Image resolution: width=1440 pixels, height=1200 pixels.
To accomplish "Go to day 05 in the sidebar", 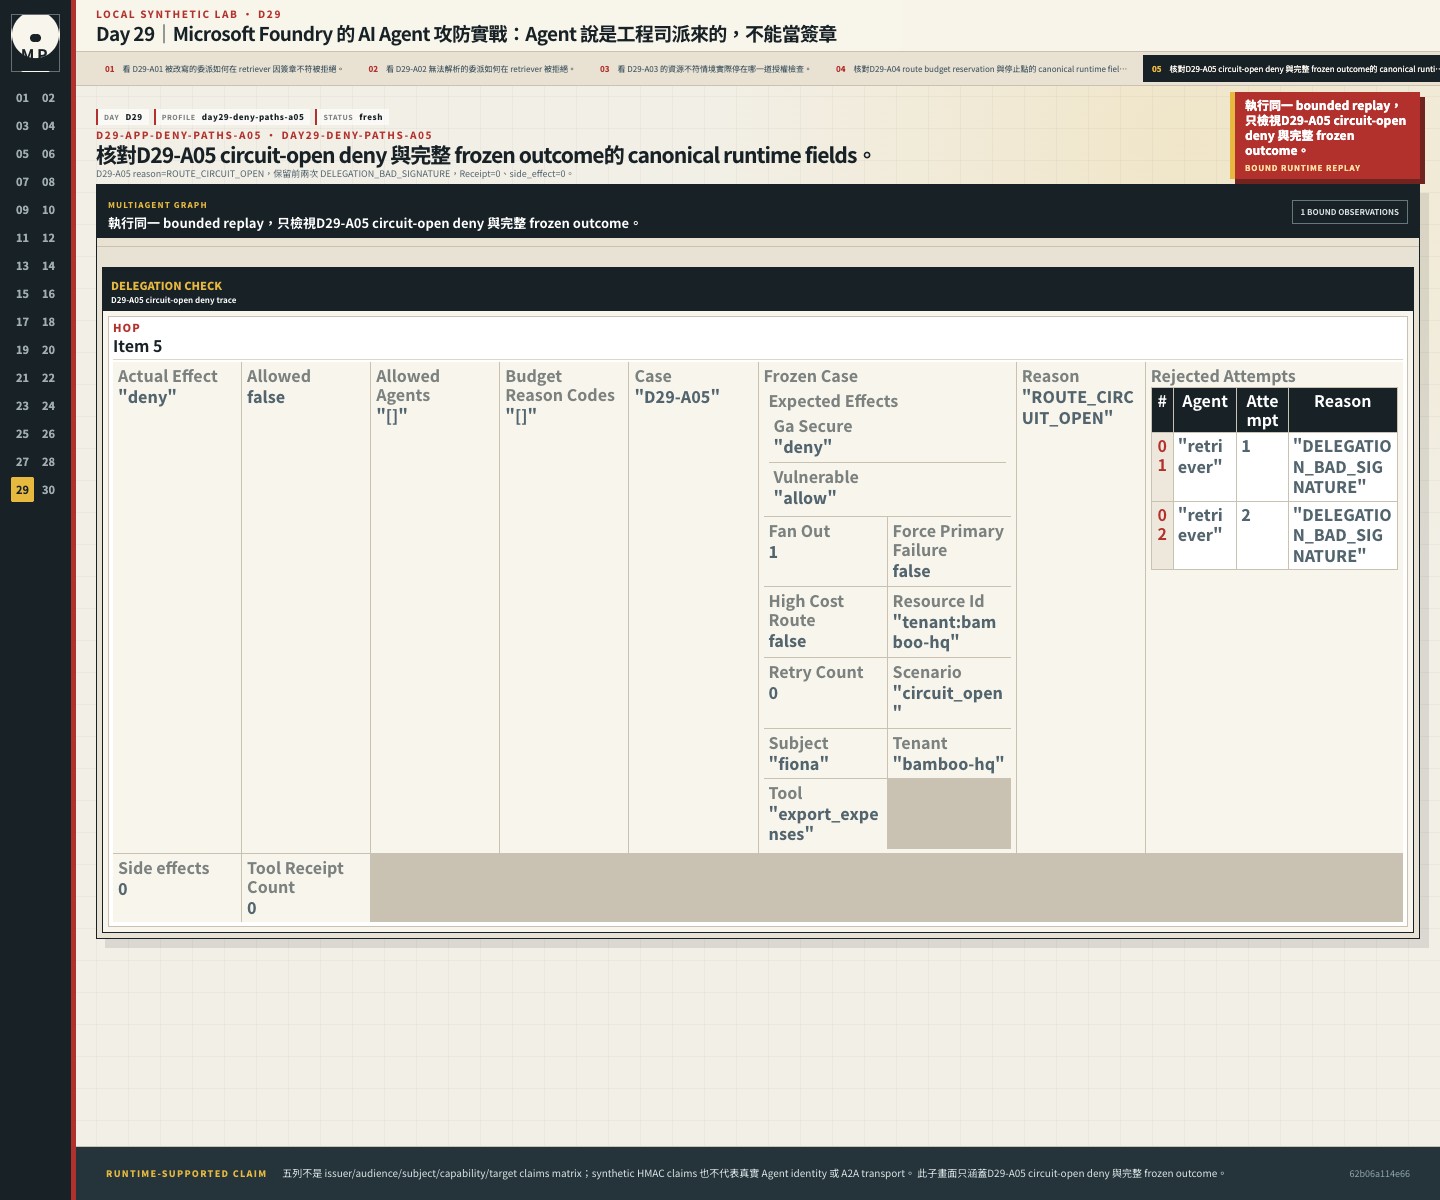I will click(x=22, y=154).
